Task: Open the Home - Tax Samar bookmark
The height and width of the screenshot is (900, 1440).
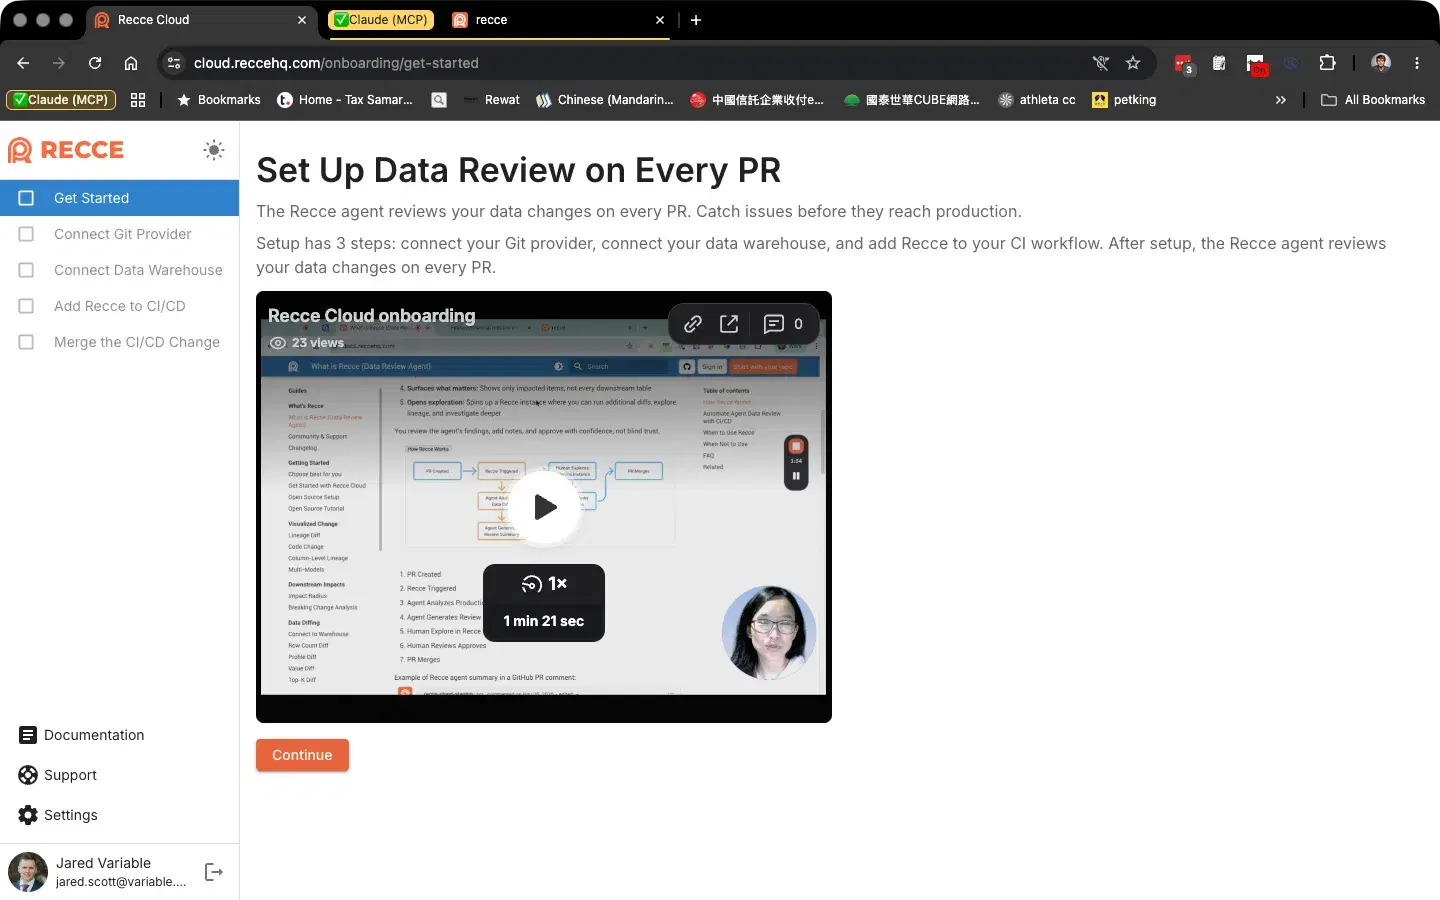Action: tap(345, 100)
